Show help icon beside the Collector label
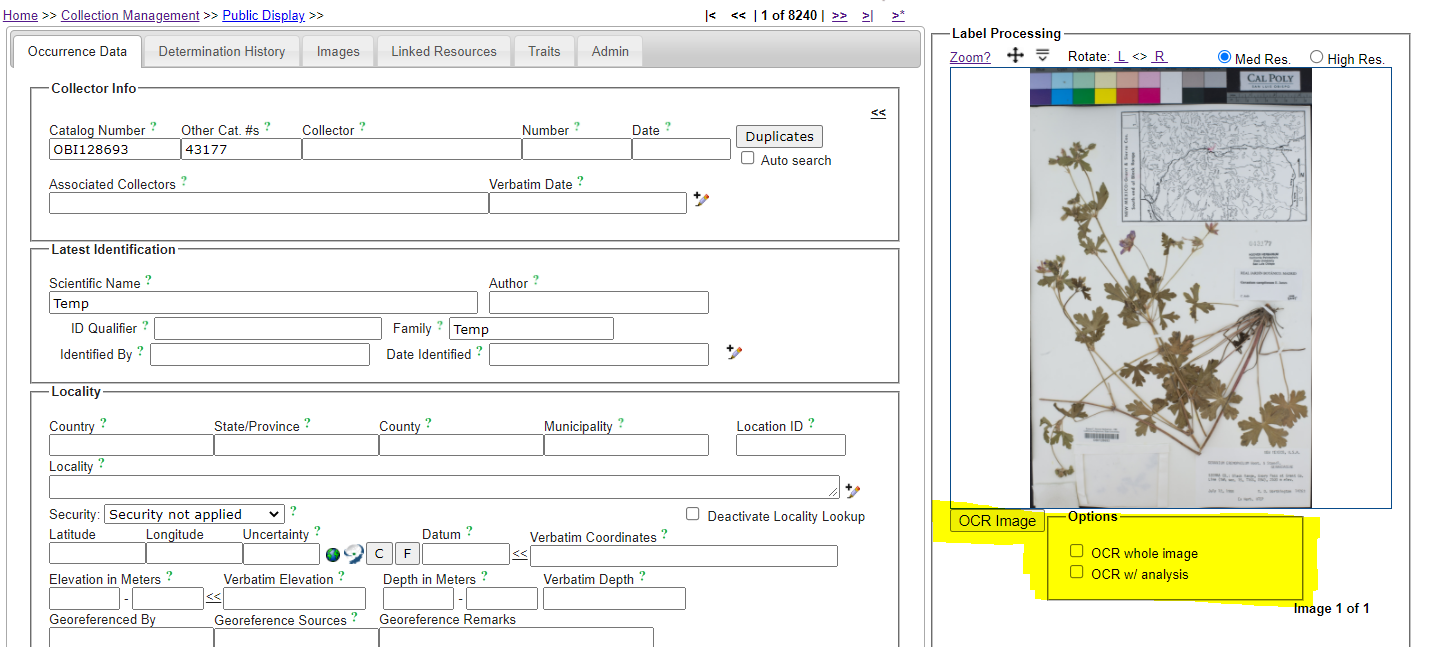 click(362, 128)
